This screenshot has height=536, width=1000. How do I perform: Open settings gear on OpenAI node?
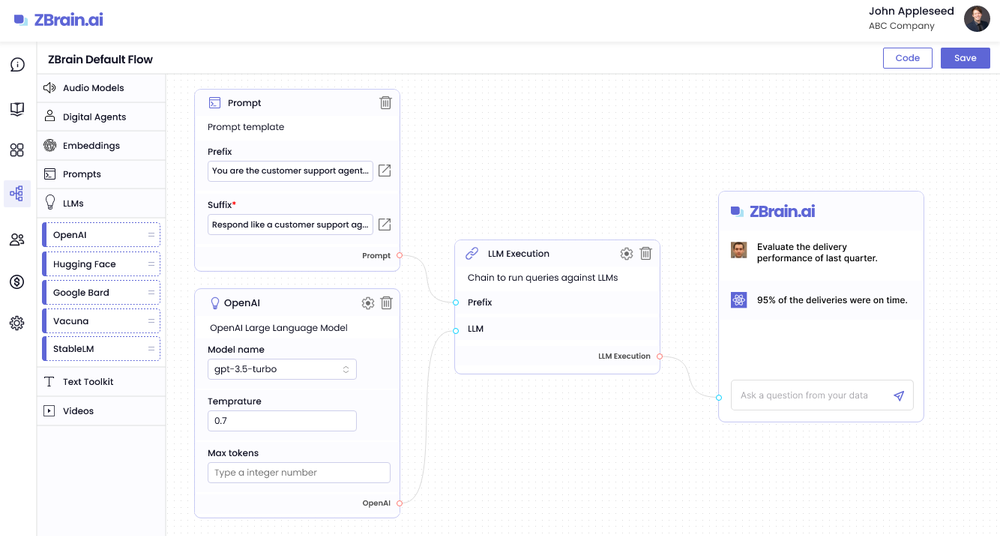click(x=368, y=303)
